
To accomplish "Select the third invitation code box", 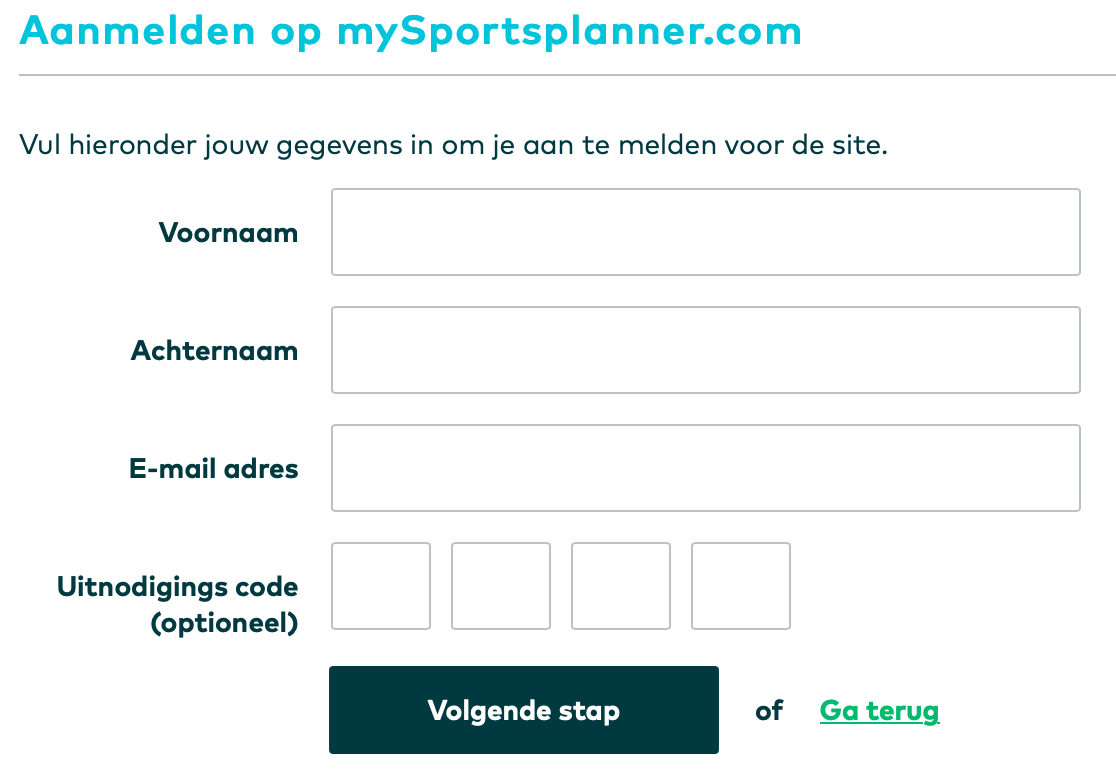I will point(621,586).
